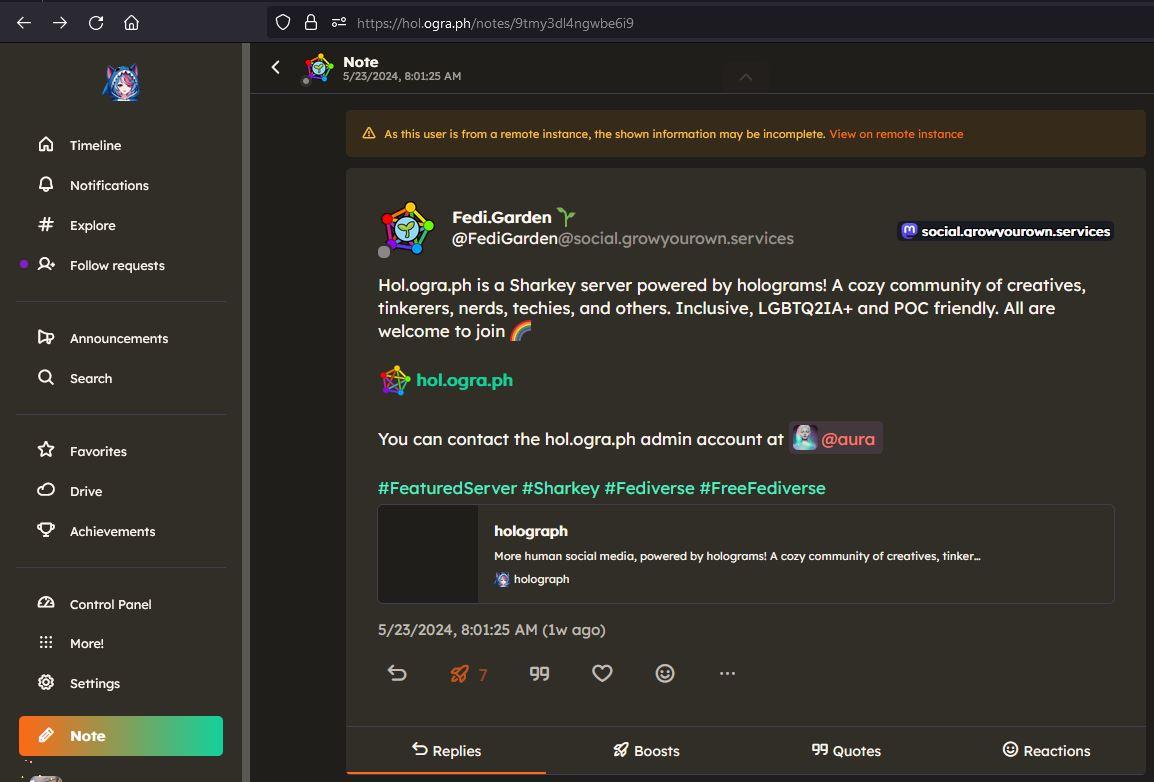1154x782 pixels.
Task: Click the warning triangle icon in the banner
Action: pos(369,133)
